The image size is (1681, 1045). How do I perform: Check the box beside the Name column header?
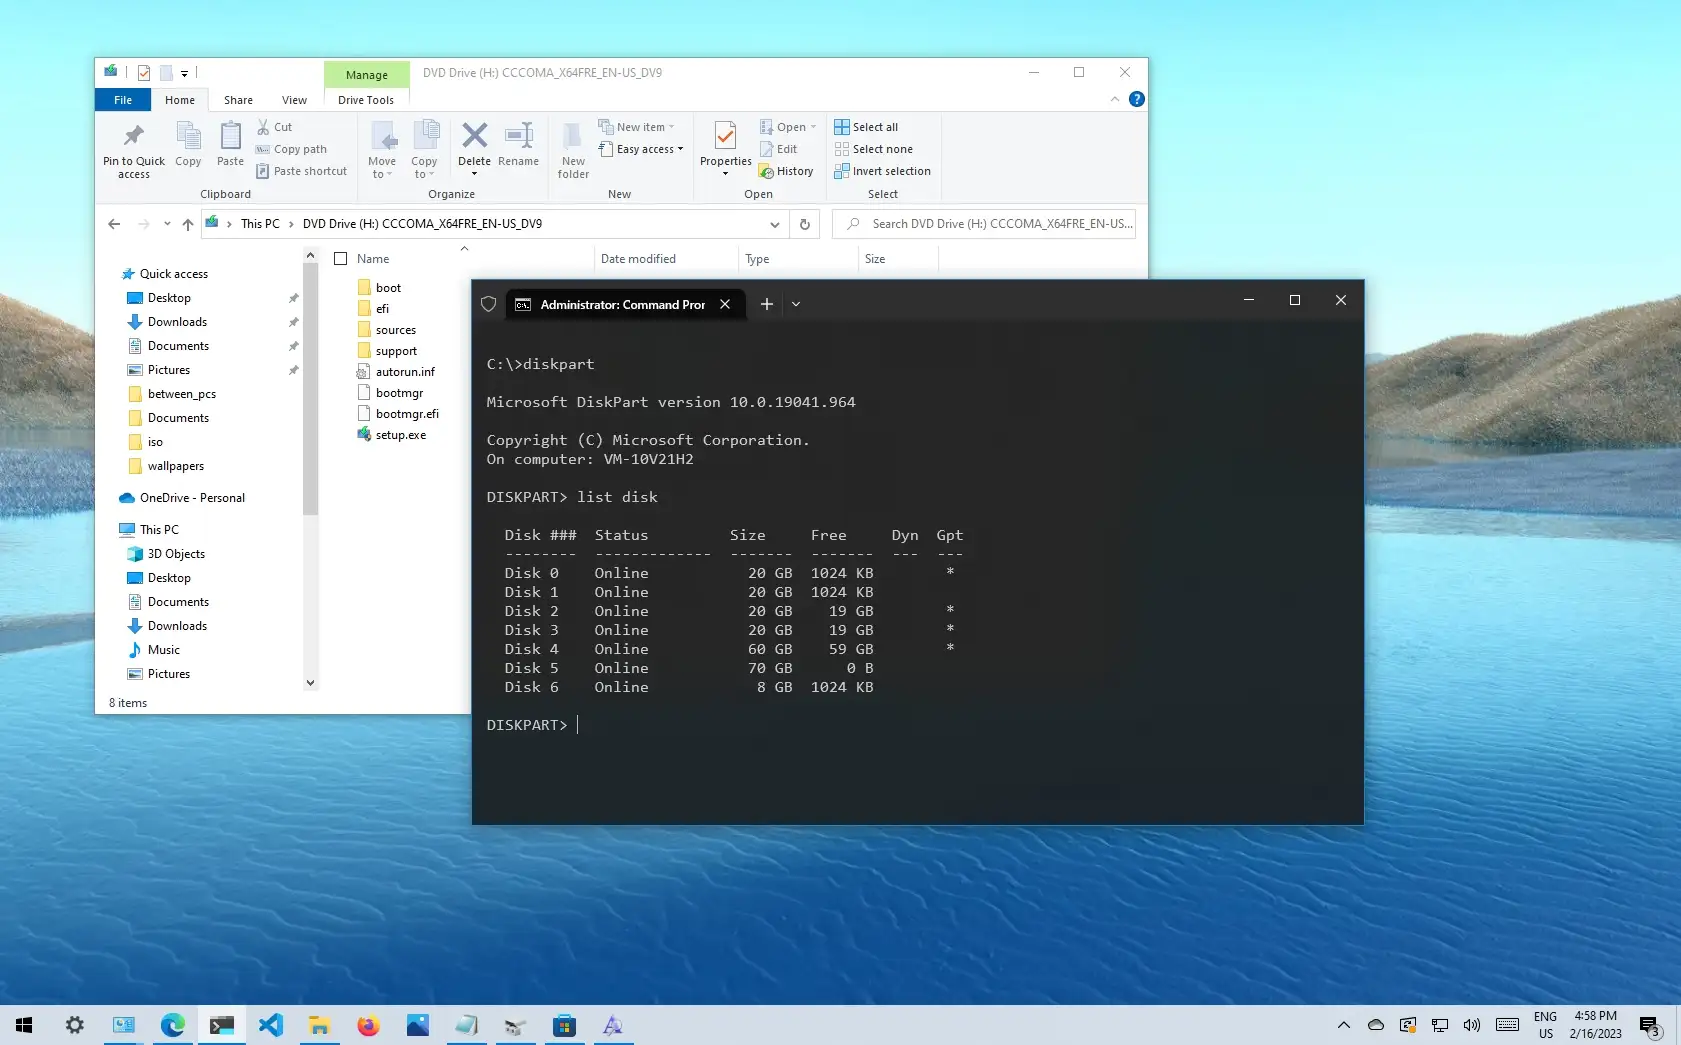pyautogui.click(x=340, y=258)
